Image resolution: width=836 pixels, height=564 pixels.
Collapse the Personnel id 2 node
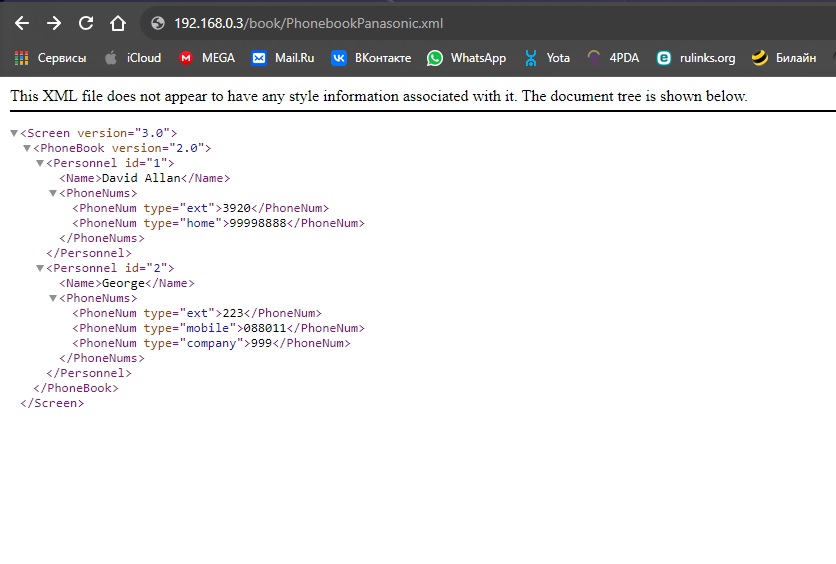[40, 268]
